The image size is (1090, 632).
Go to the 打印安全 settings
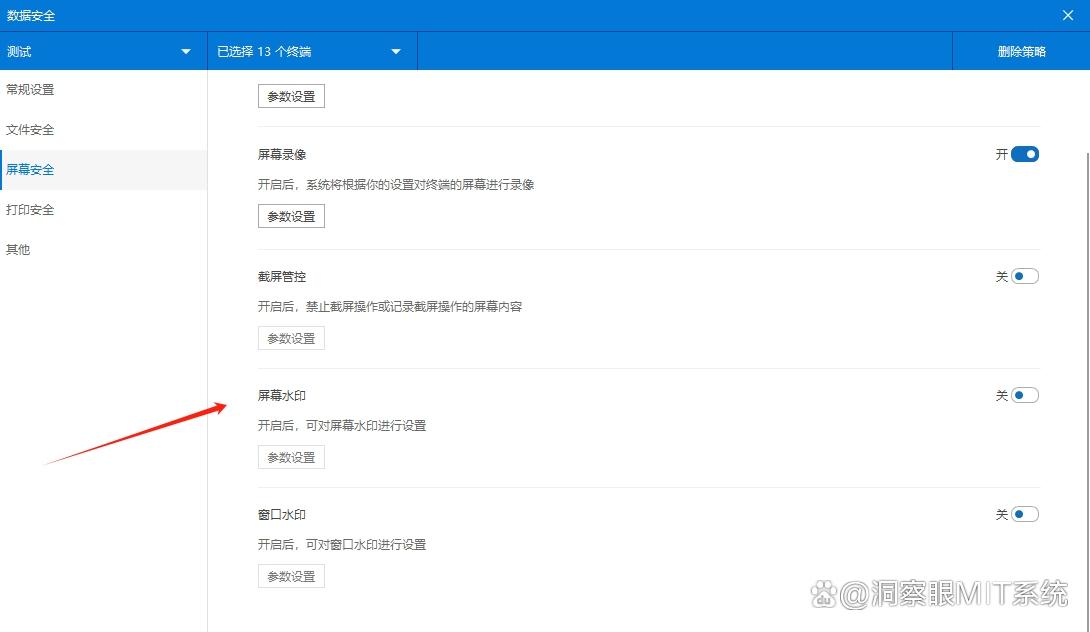30,210
